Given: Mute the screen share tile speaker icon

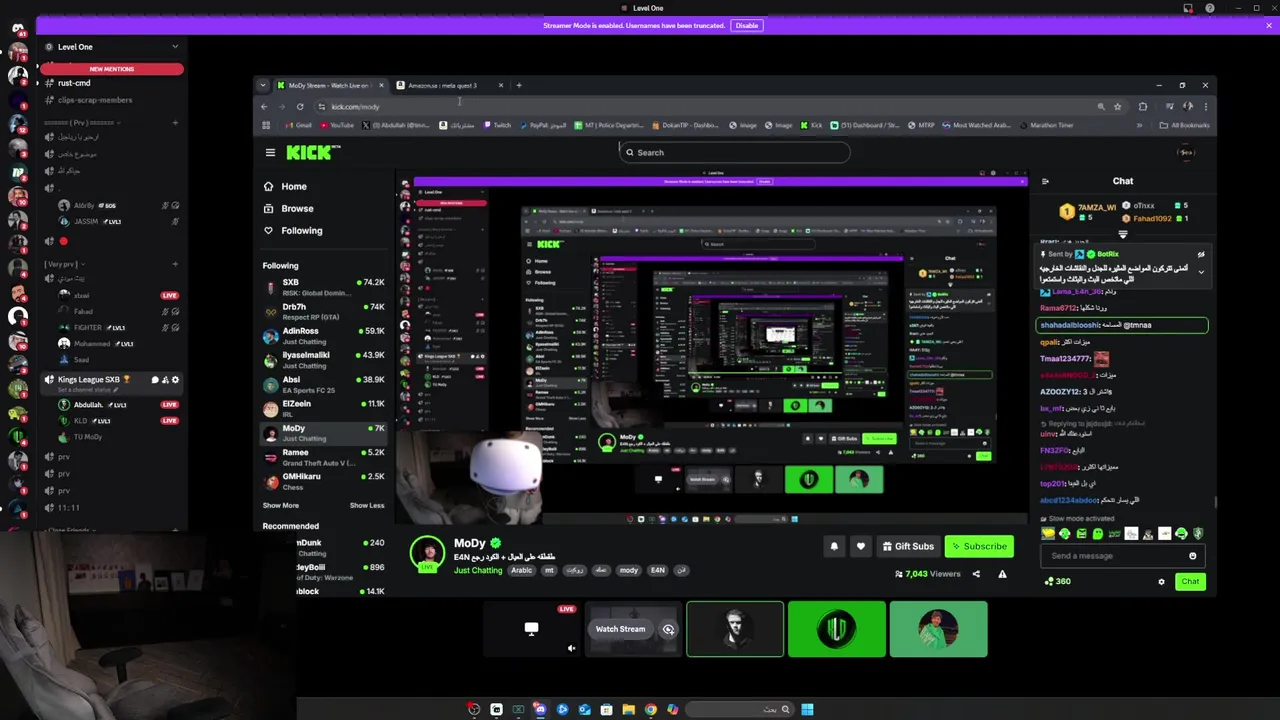Looking at the screenshot, I should (x=571, y=647).
